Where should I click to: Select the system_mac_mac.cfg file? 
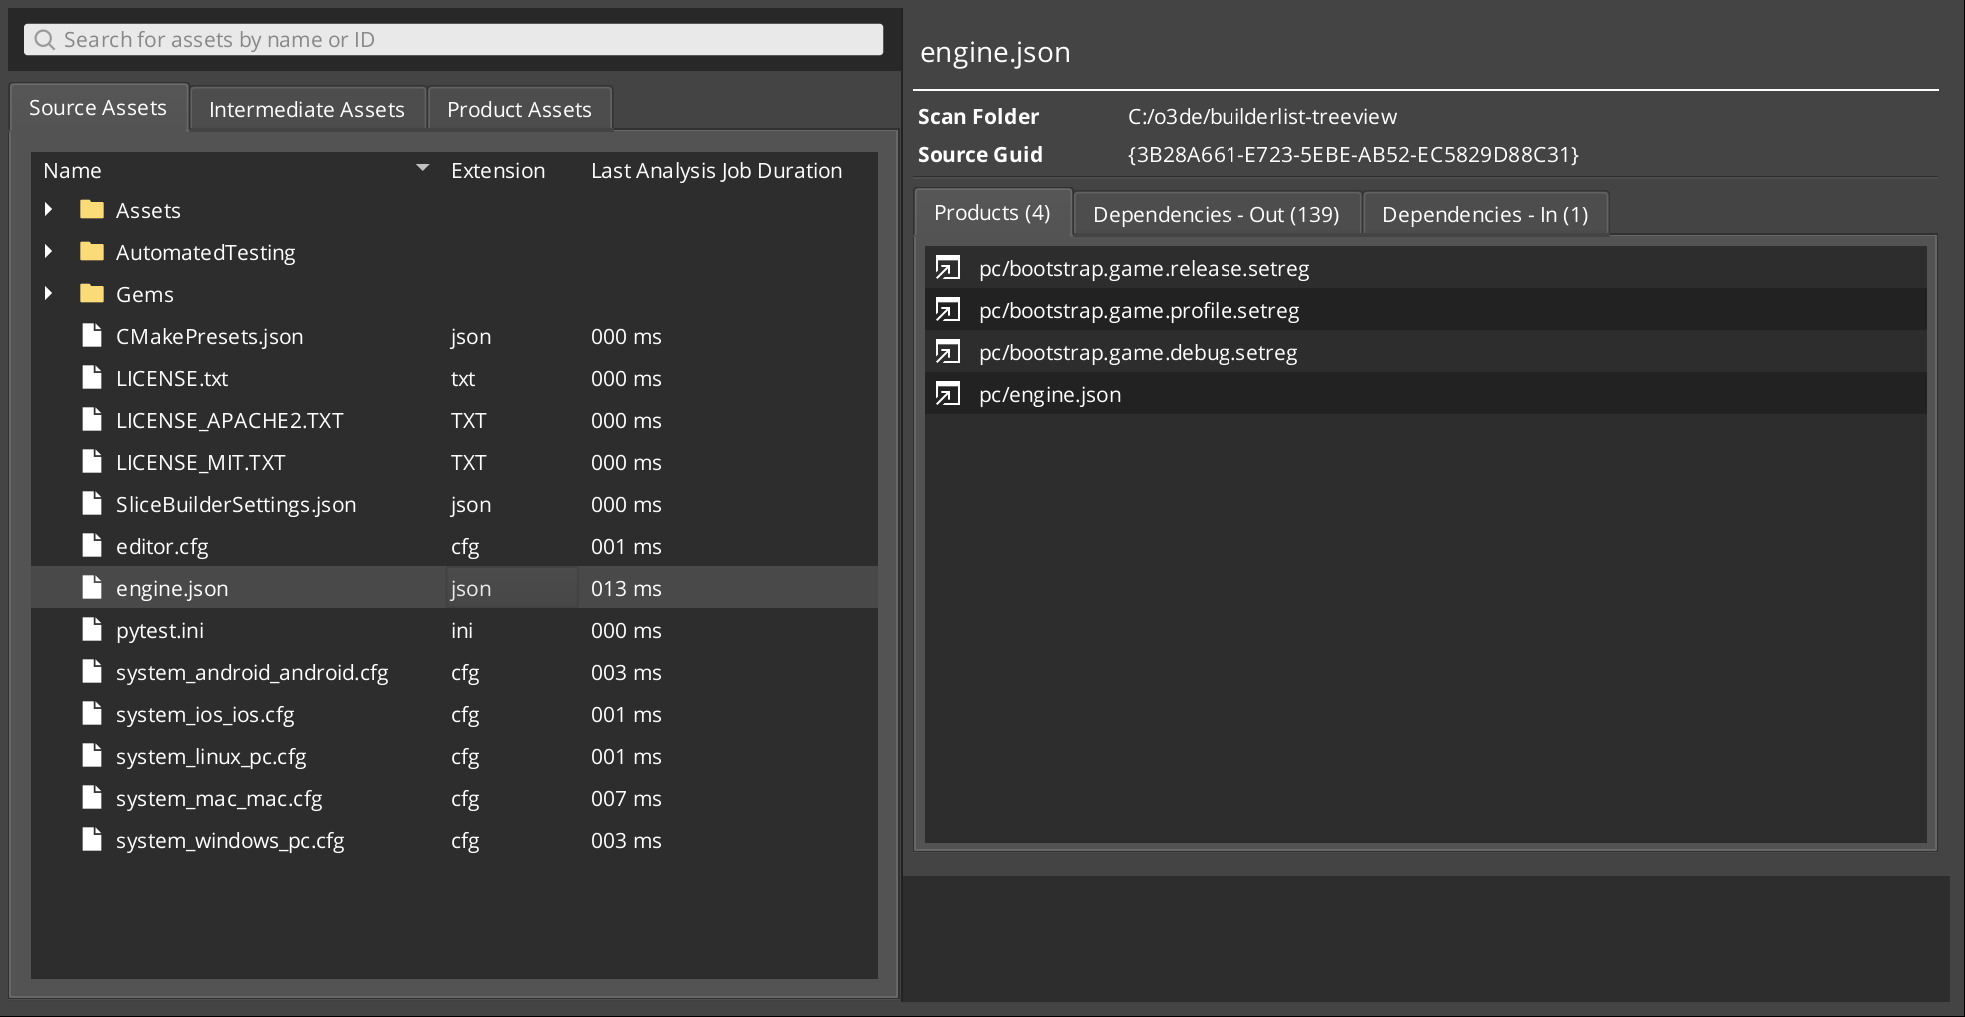[x=219, y=797]
